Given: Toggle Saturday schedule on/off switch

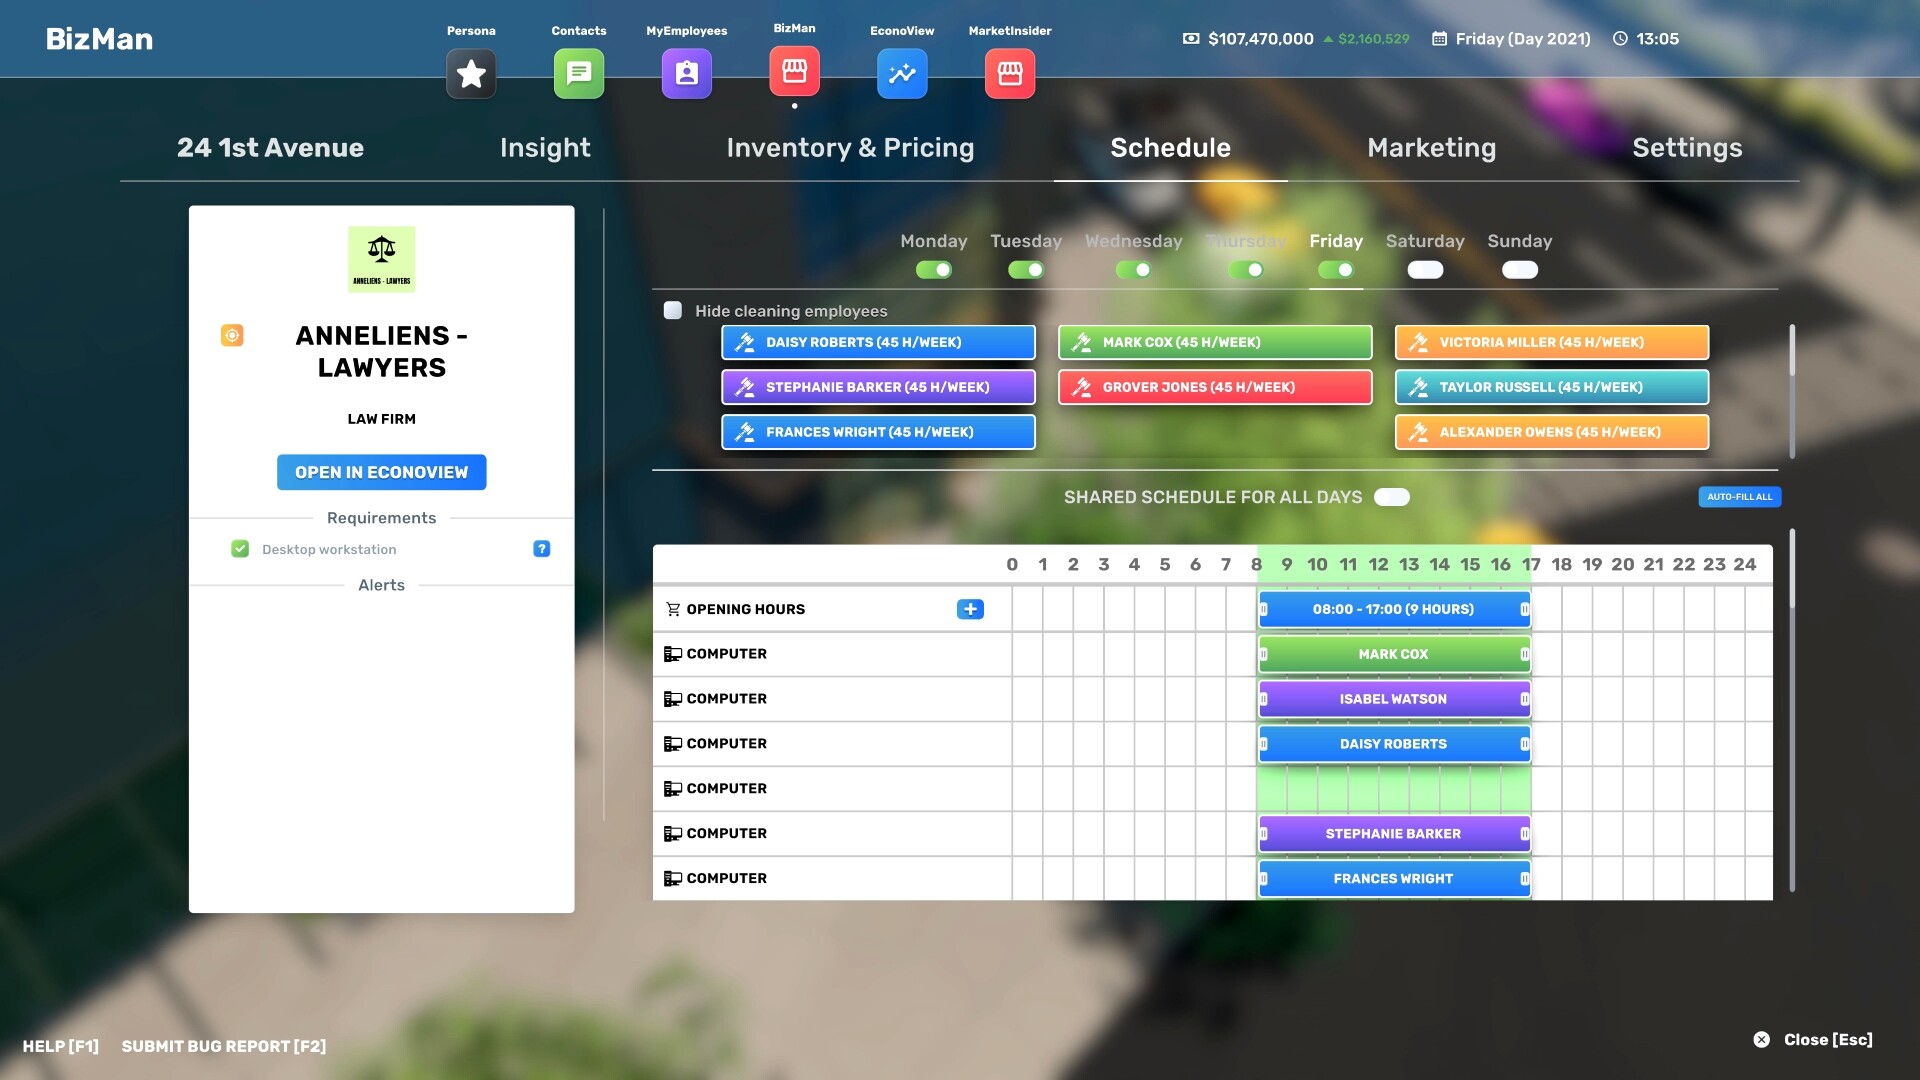Looking at the screenshot, I should click(x=1423, y=270).
